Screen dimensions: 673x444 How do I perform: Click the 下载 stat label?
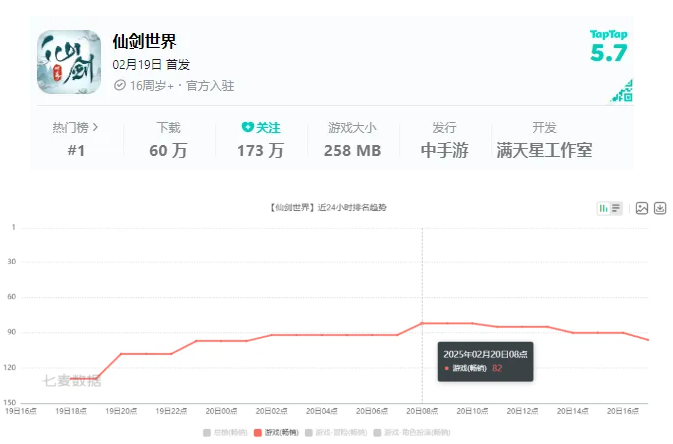(168, 128)
